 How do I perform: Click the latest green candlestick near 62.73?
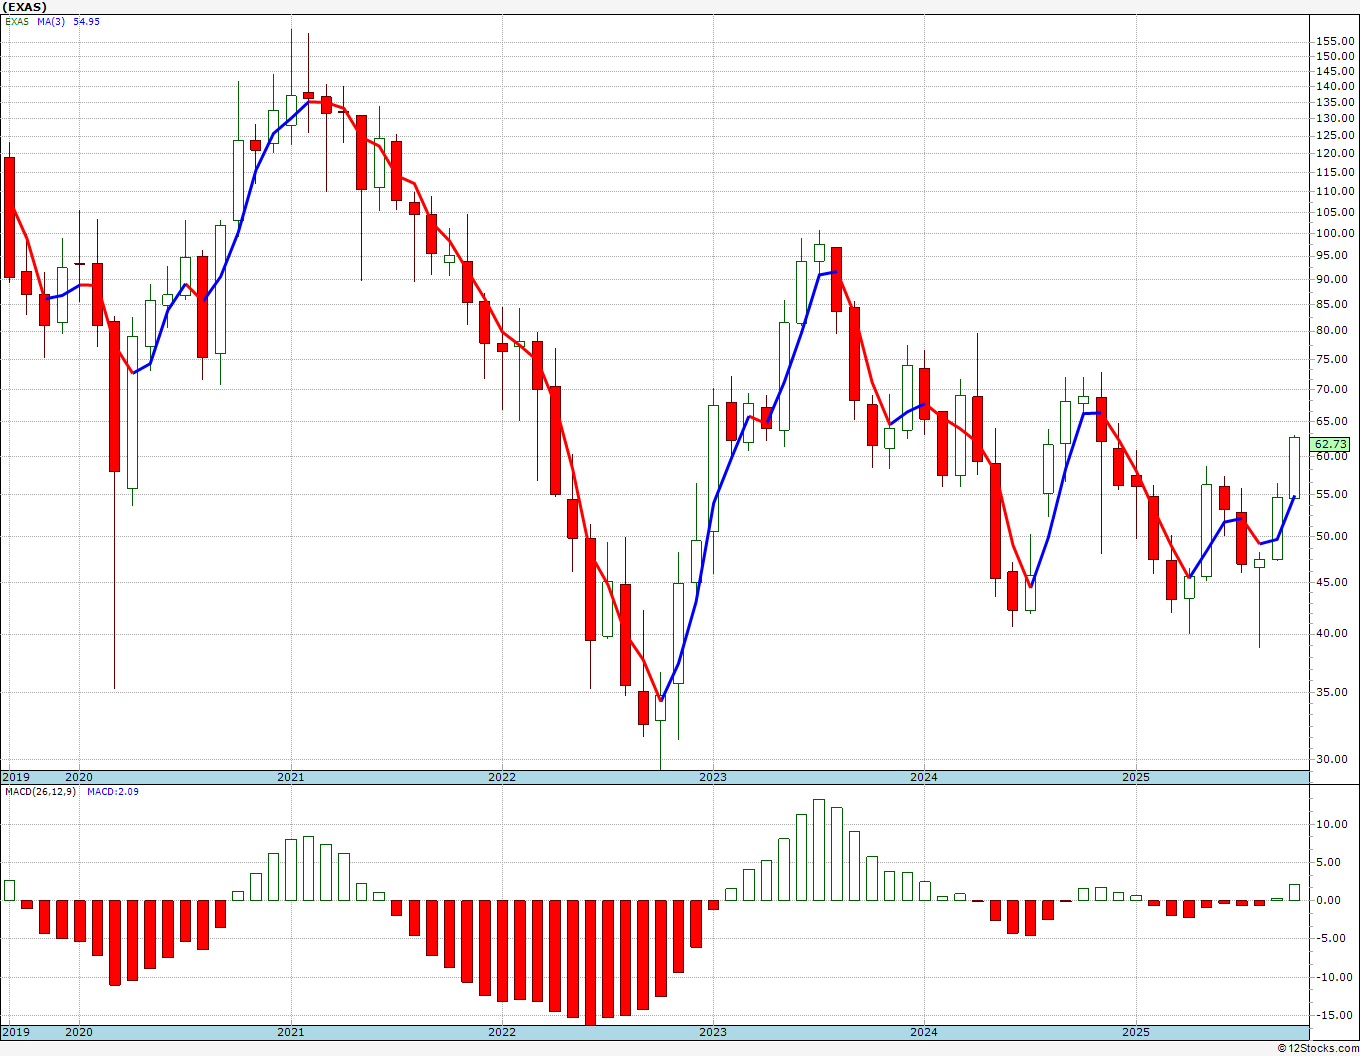tap(1294, 467)
